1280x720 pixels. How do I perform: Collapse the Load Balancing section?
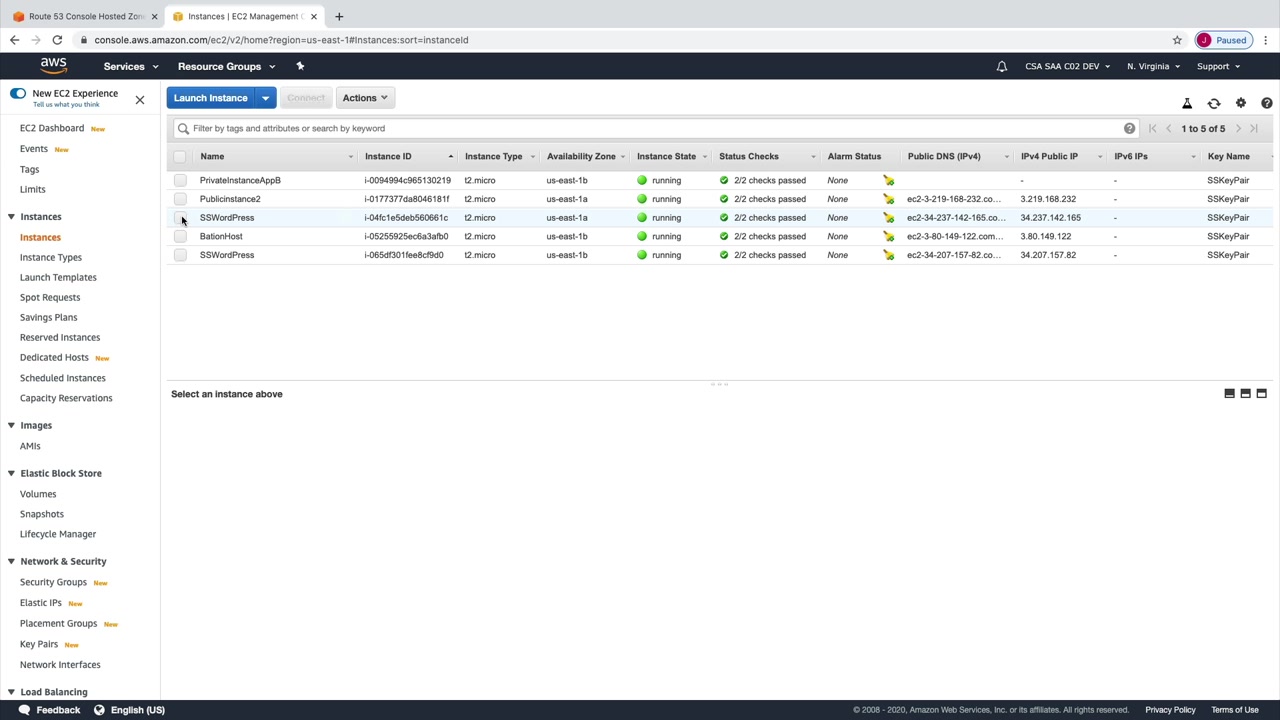tap(11, 692)
